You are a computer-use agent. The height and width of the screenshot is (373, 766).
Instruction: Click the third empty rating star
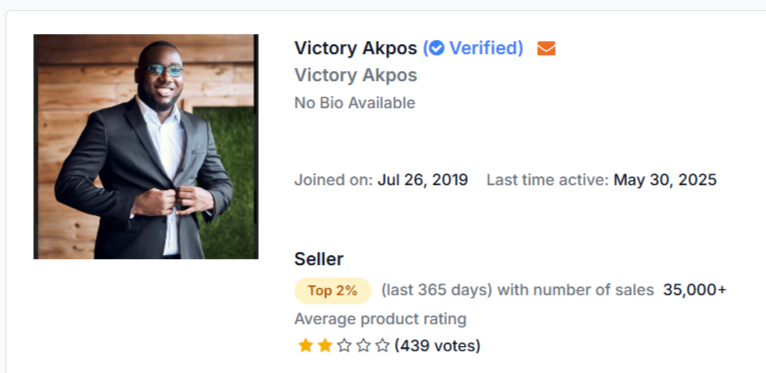point(344,346)
